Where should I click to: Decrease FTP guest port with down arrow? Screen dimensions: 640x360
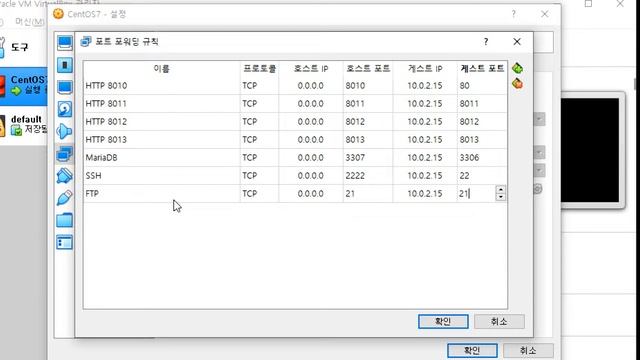[500, 197]
